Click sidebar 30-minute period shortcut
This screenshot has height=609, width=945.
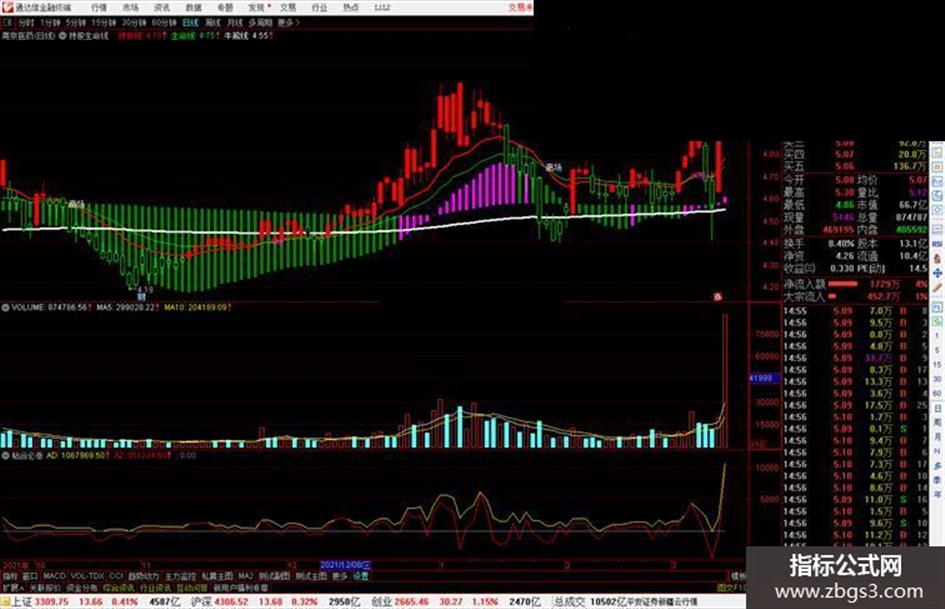tap(938, 379)
